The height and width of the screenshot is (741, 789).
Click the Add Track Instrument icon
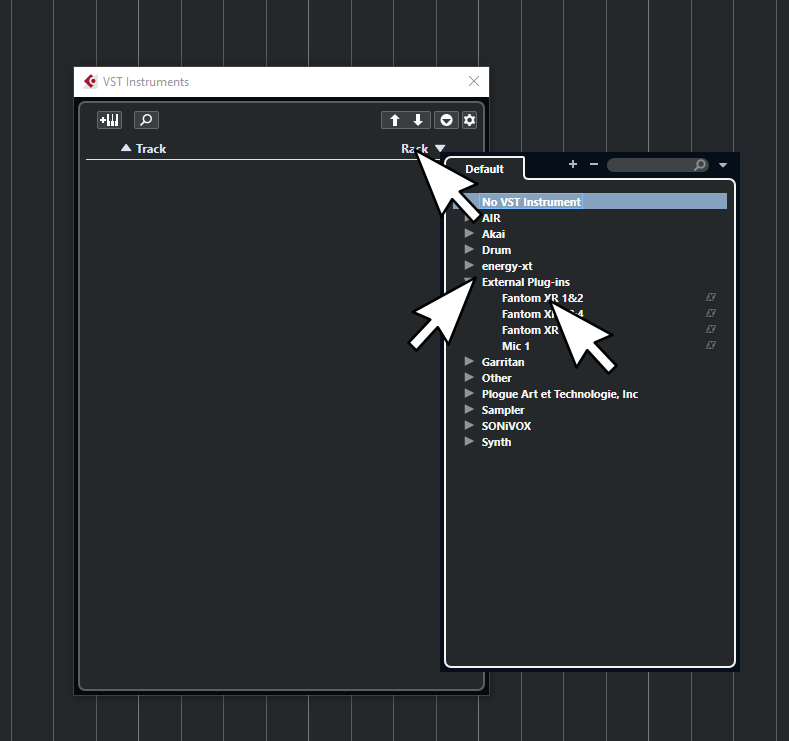pos(109,120)
